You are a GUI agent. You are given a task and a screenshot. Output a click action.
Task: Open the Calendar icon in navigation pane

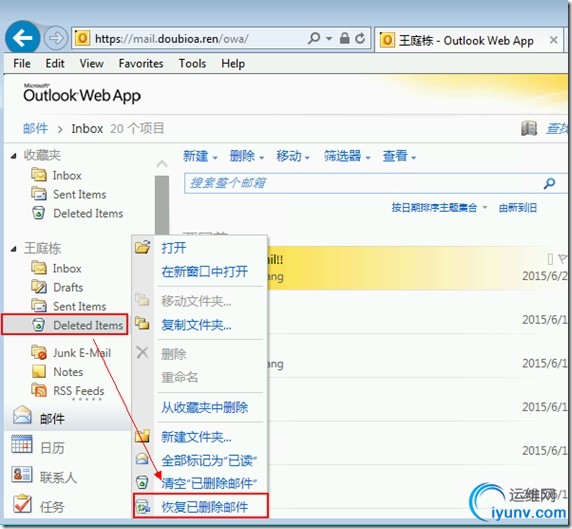pos(22,444)
